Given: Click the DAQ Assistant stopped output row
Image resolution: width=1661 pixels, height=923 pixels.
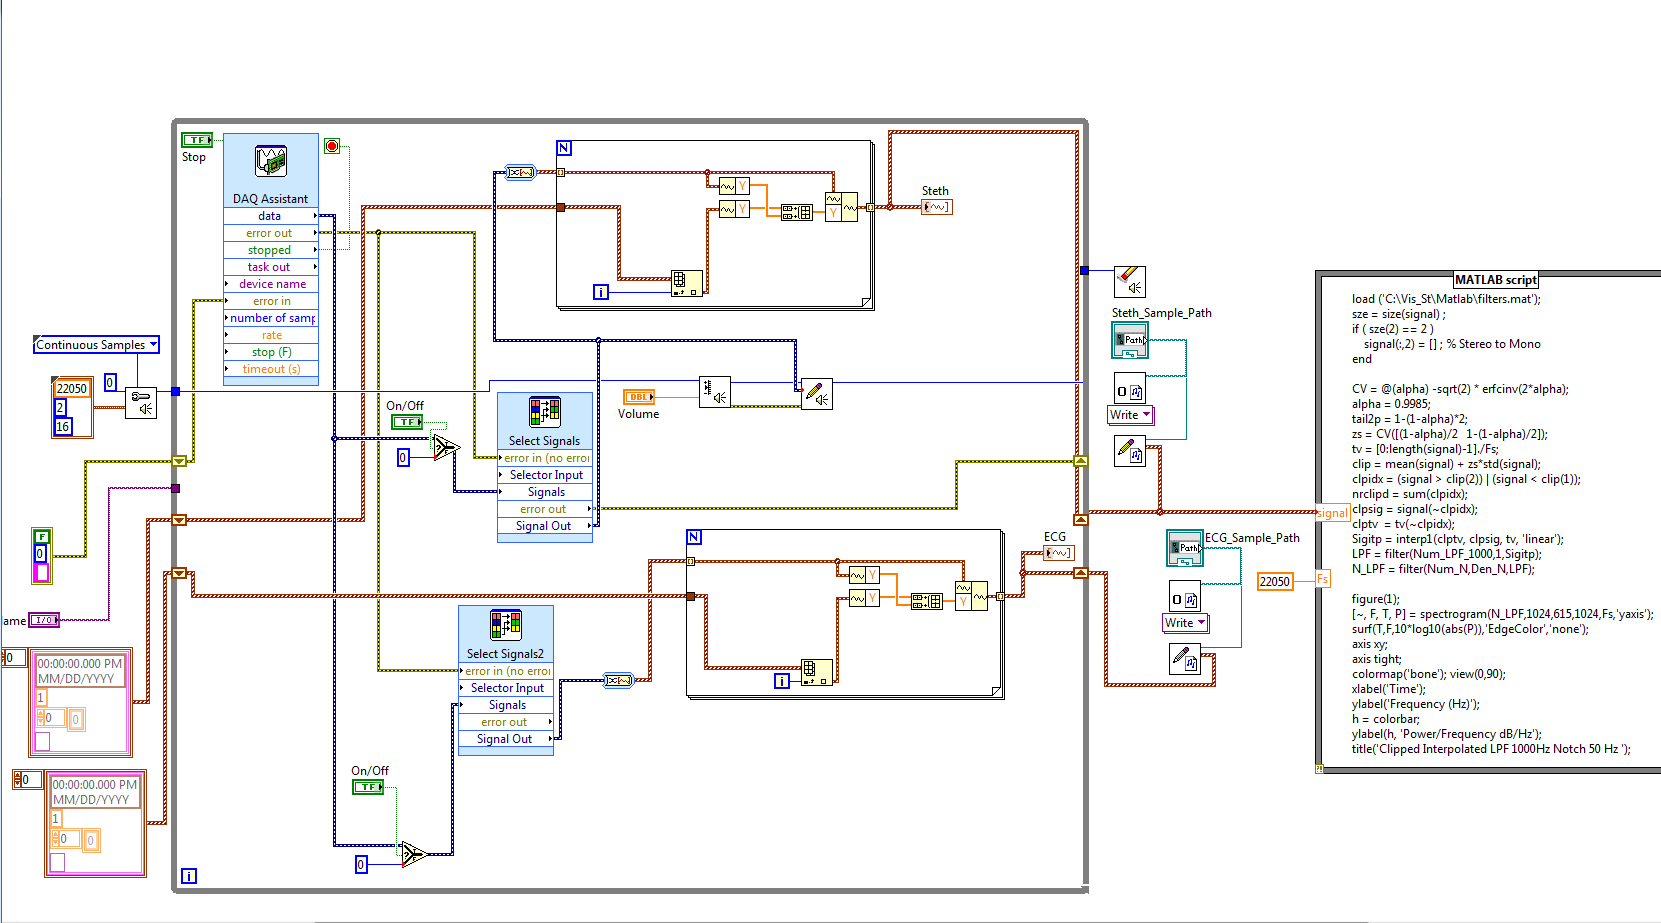Looking at the screenshot, I should (x=271, y=250).
